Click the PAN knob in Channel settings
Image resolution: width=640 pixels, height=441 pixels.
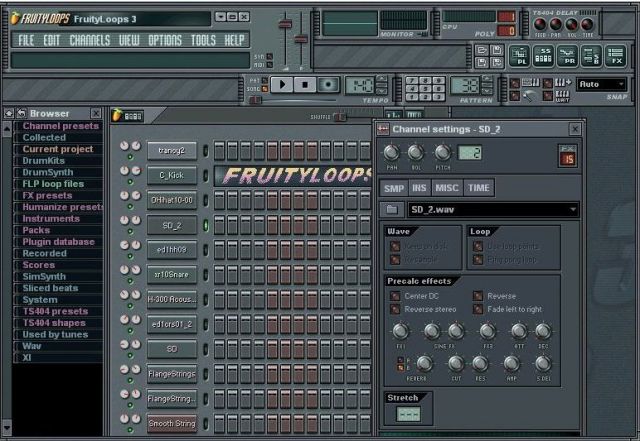[x=391, y=153]
